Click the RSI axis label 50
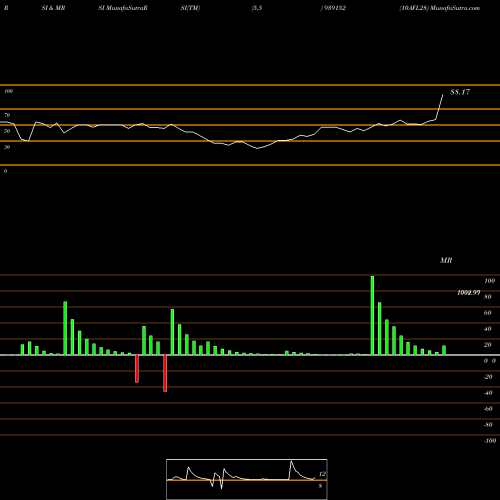The height and width of the screenshot is (500, 500). [x=7, y=131]
